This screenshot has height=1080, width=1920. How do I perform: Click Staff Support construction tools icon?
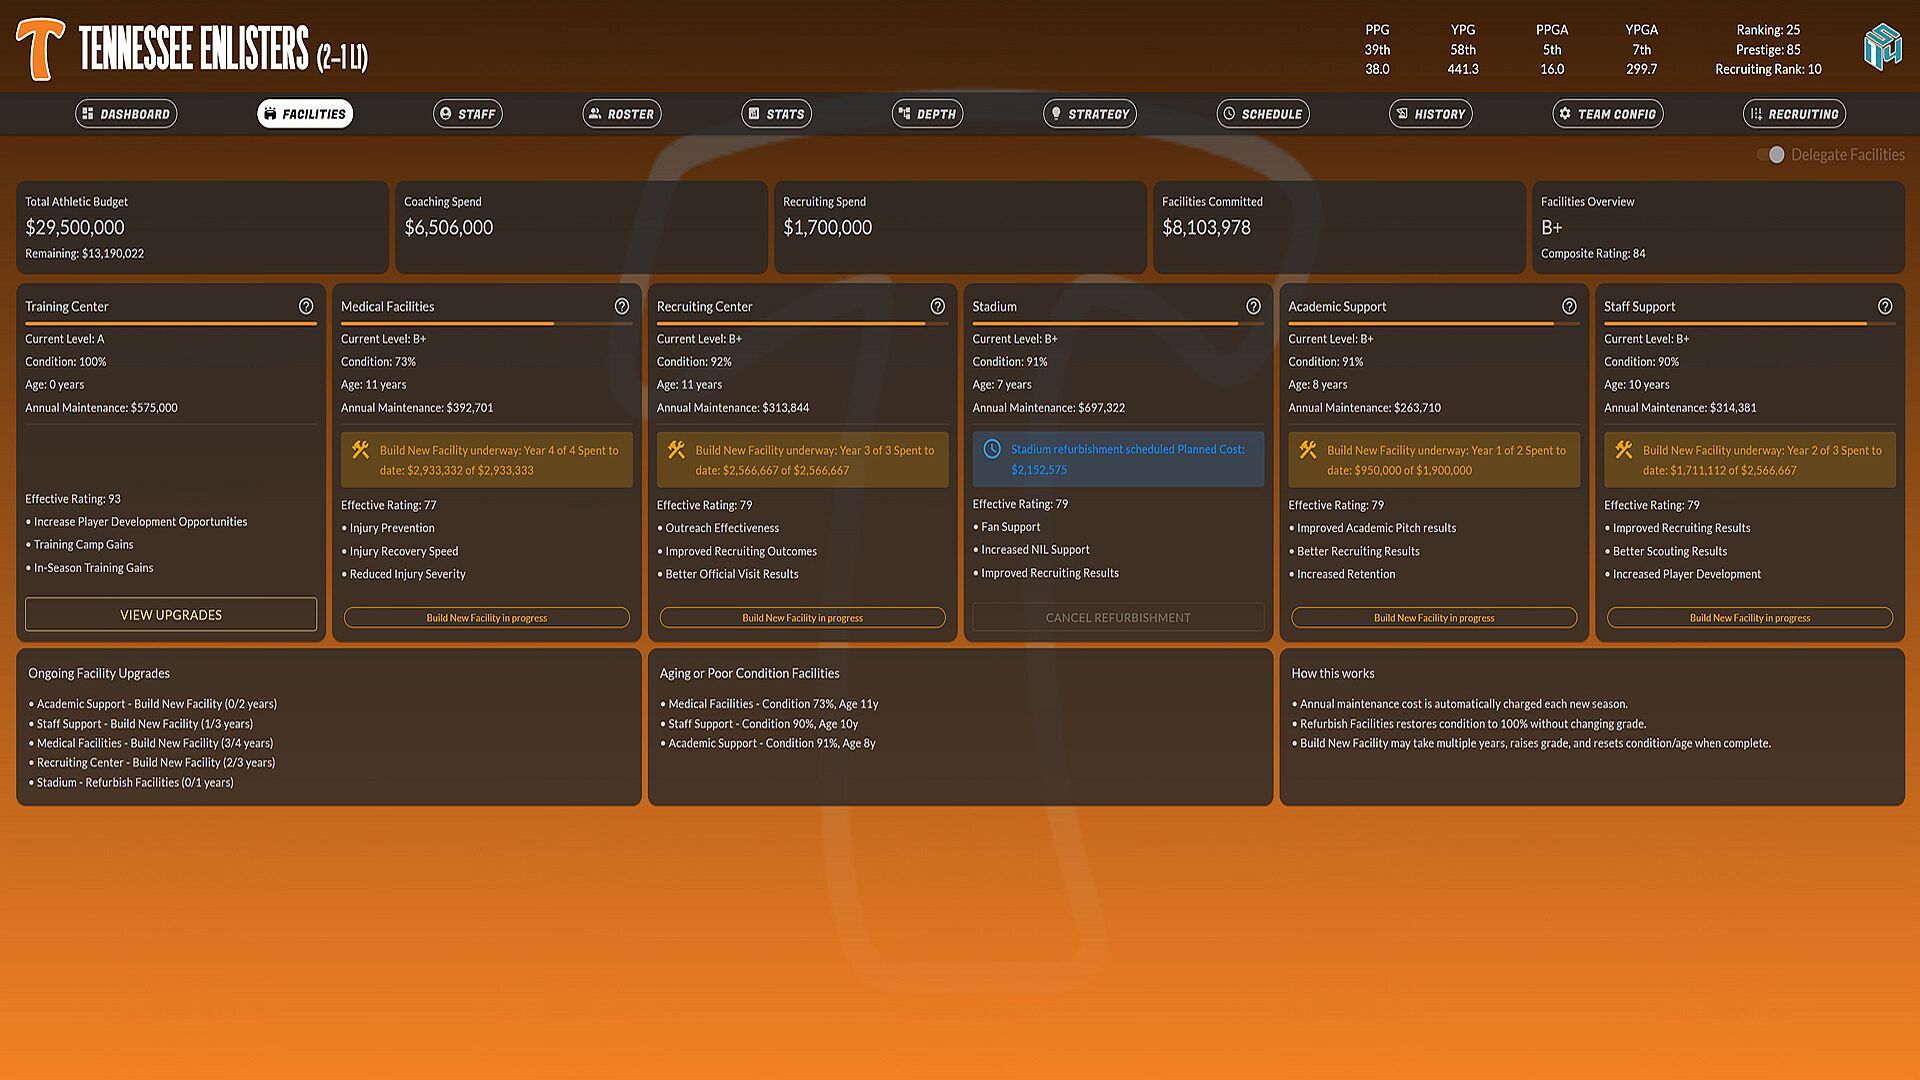click(1624, 450)
